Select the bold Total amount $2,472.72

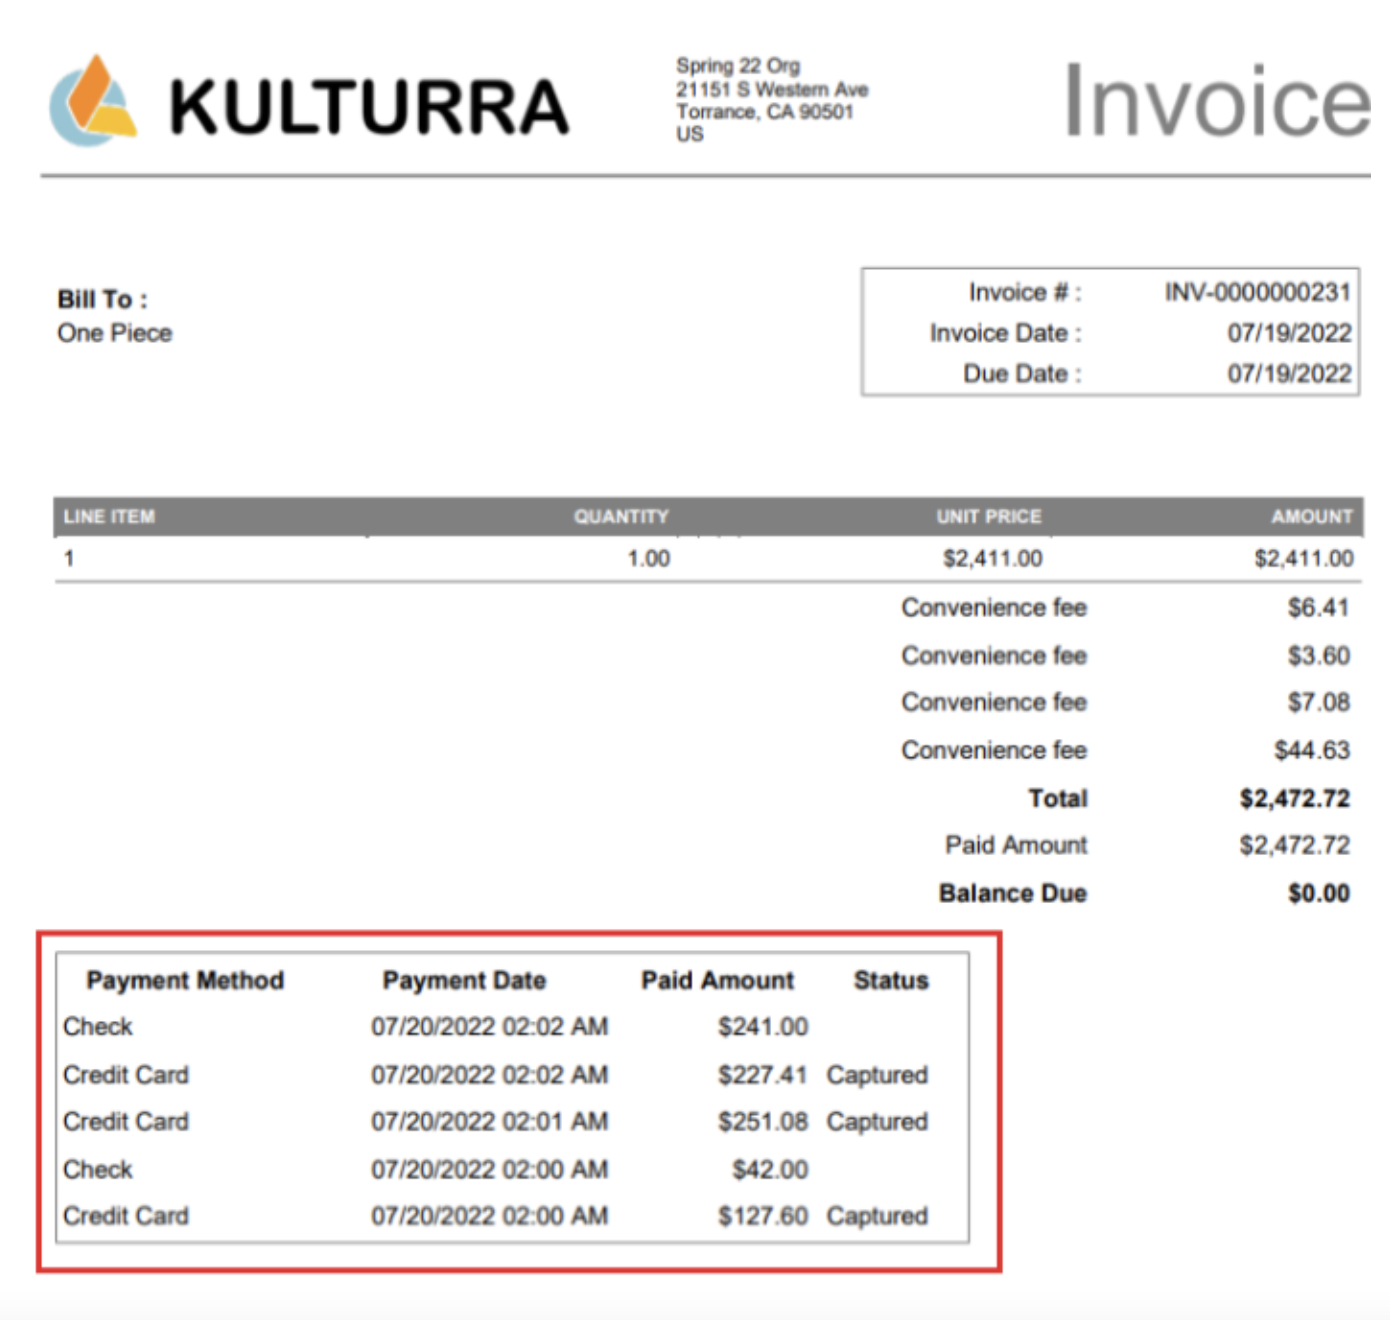pyautogui.click(x=1295, y=799)
